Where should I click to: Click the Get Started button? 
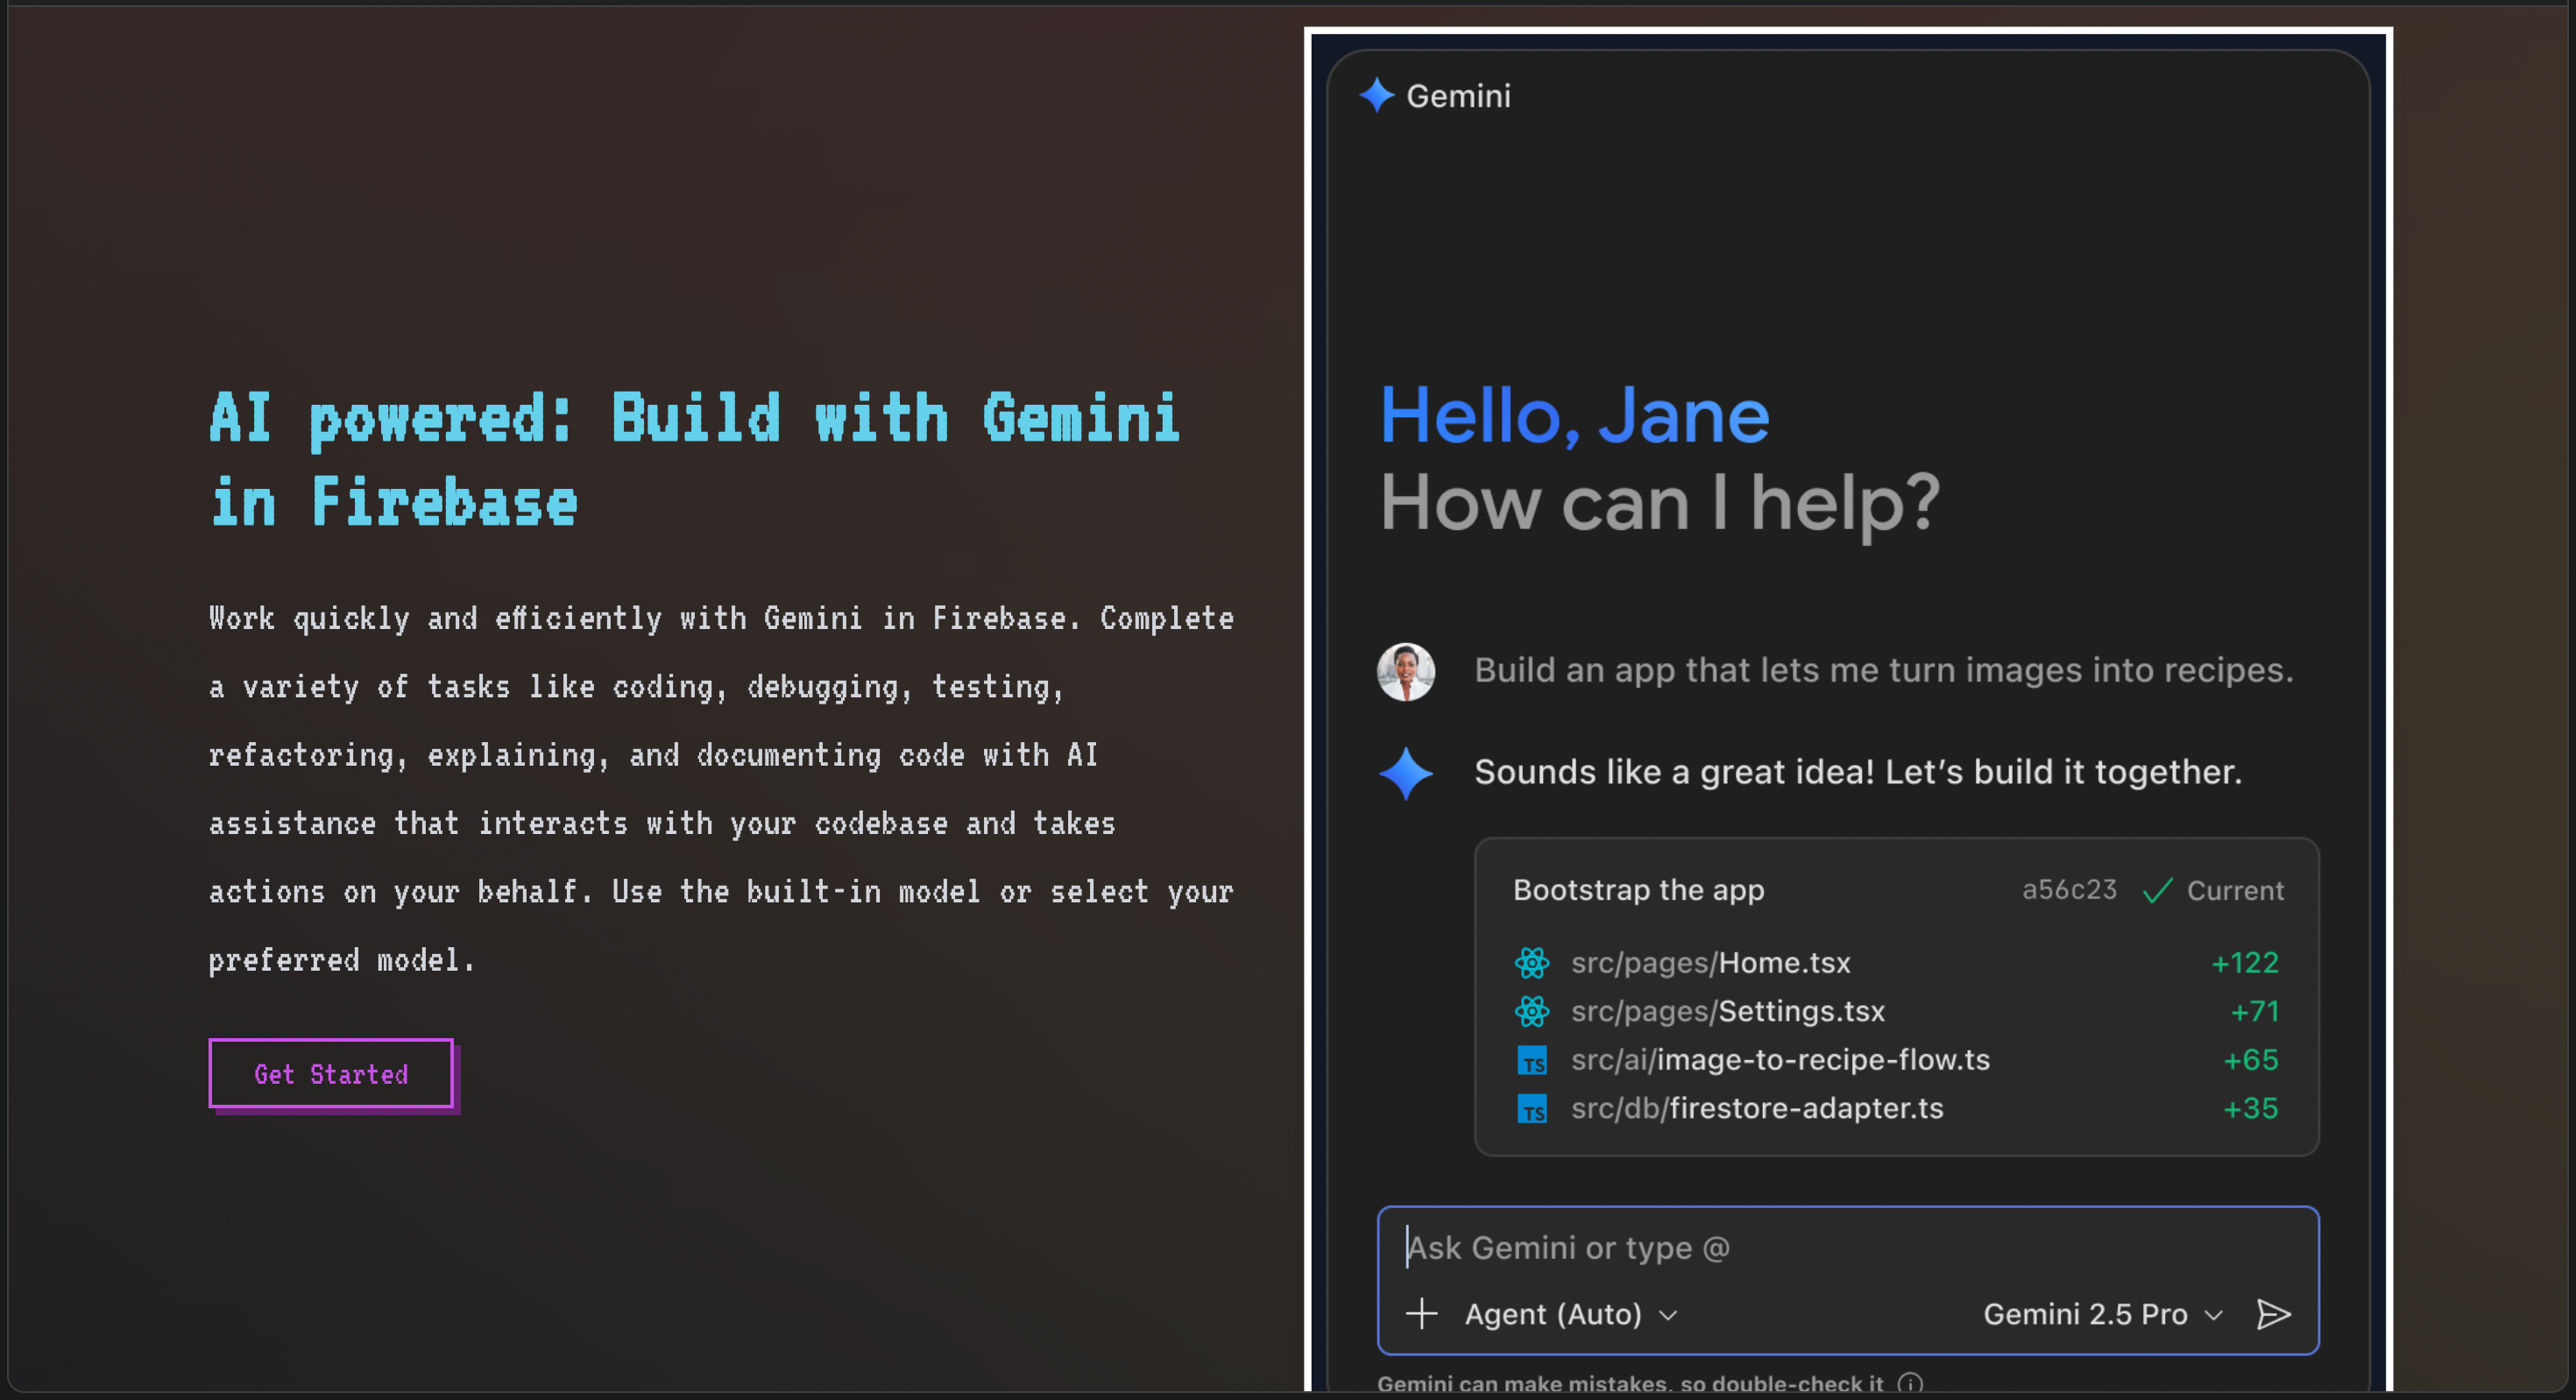click(331, 1074)
